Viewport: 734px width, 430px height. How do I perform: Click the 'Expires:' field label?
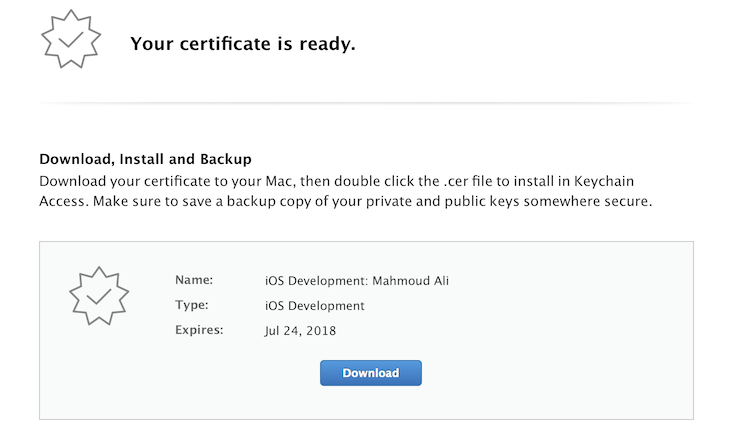199,330
